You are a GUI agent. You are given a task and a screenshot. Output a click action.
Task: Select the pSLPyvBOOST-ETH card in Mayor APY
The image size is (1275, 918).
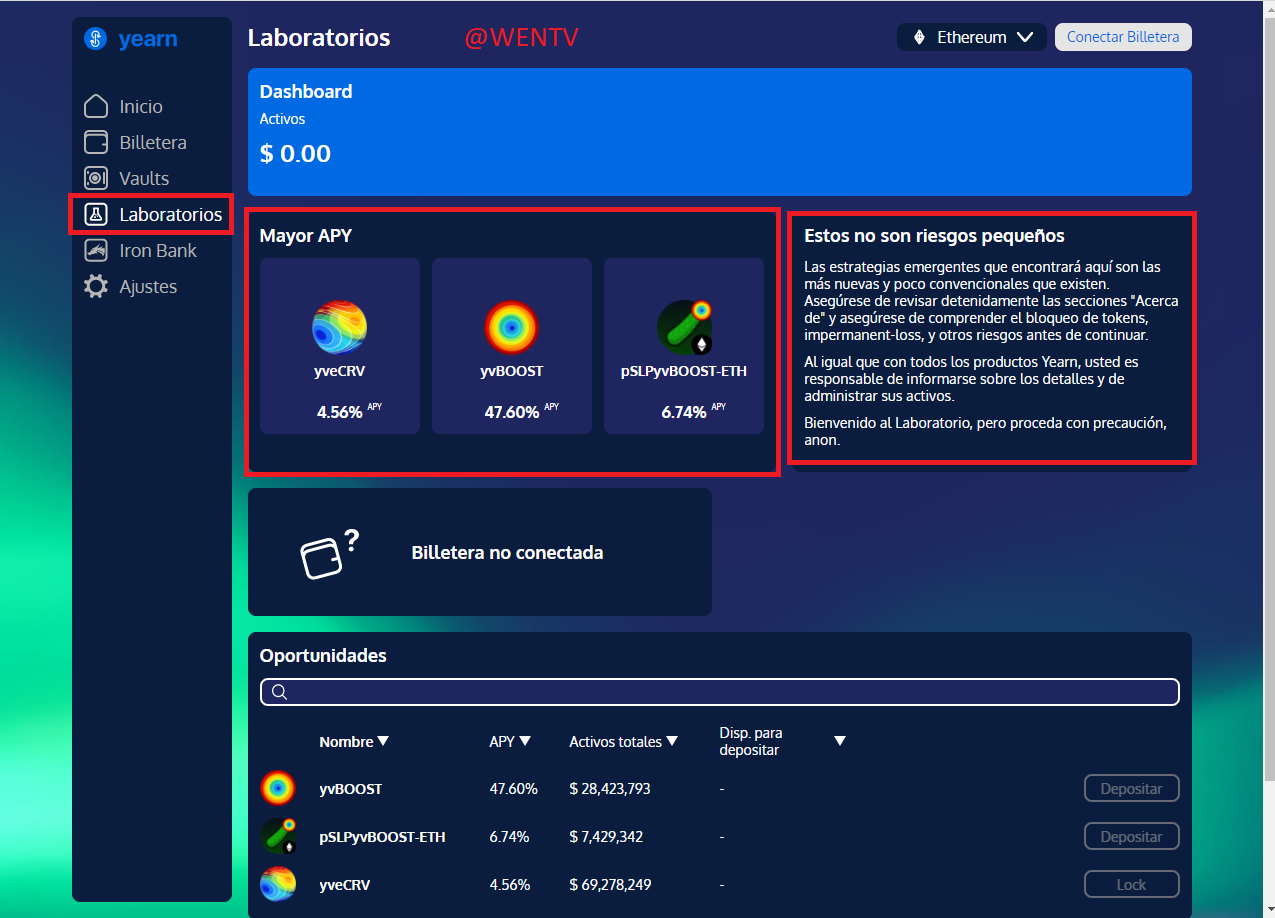pyautogui.click(x=684, y=346)
